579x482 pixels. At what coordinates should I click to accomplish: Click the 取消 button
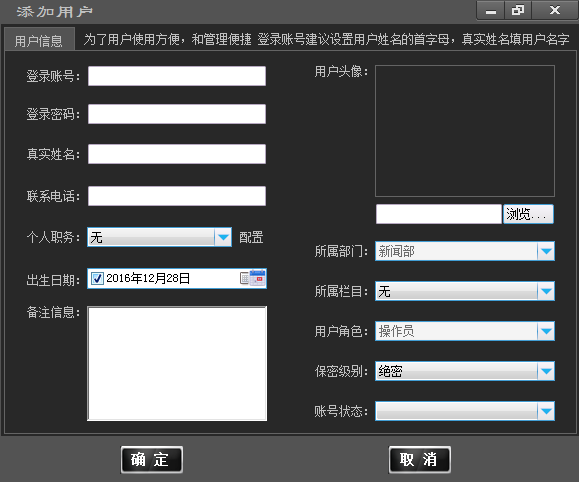(x=420, y=460)
